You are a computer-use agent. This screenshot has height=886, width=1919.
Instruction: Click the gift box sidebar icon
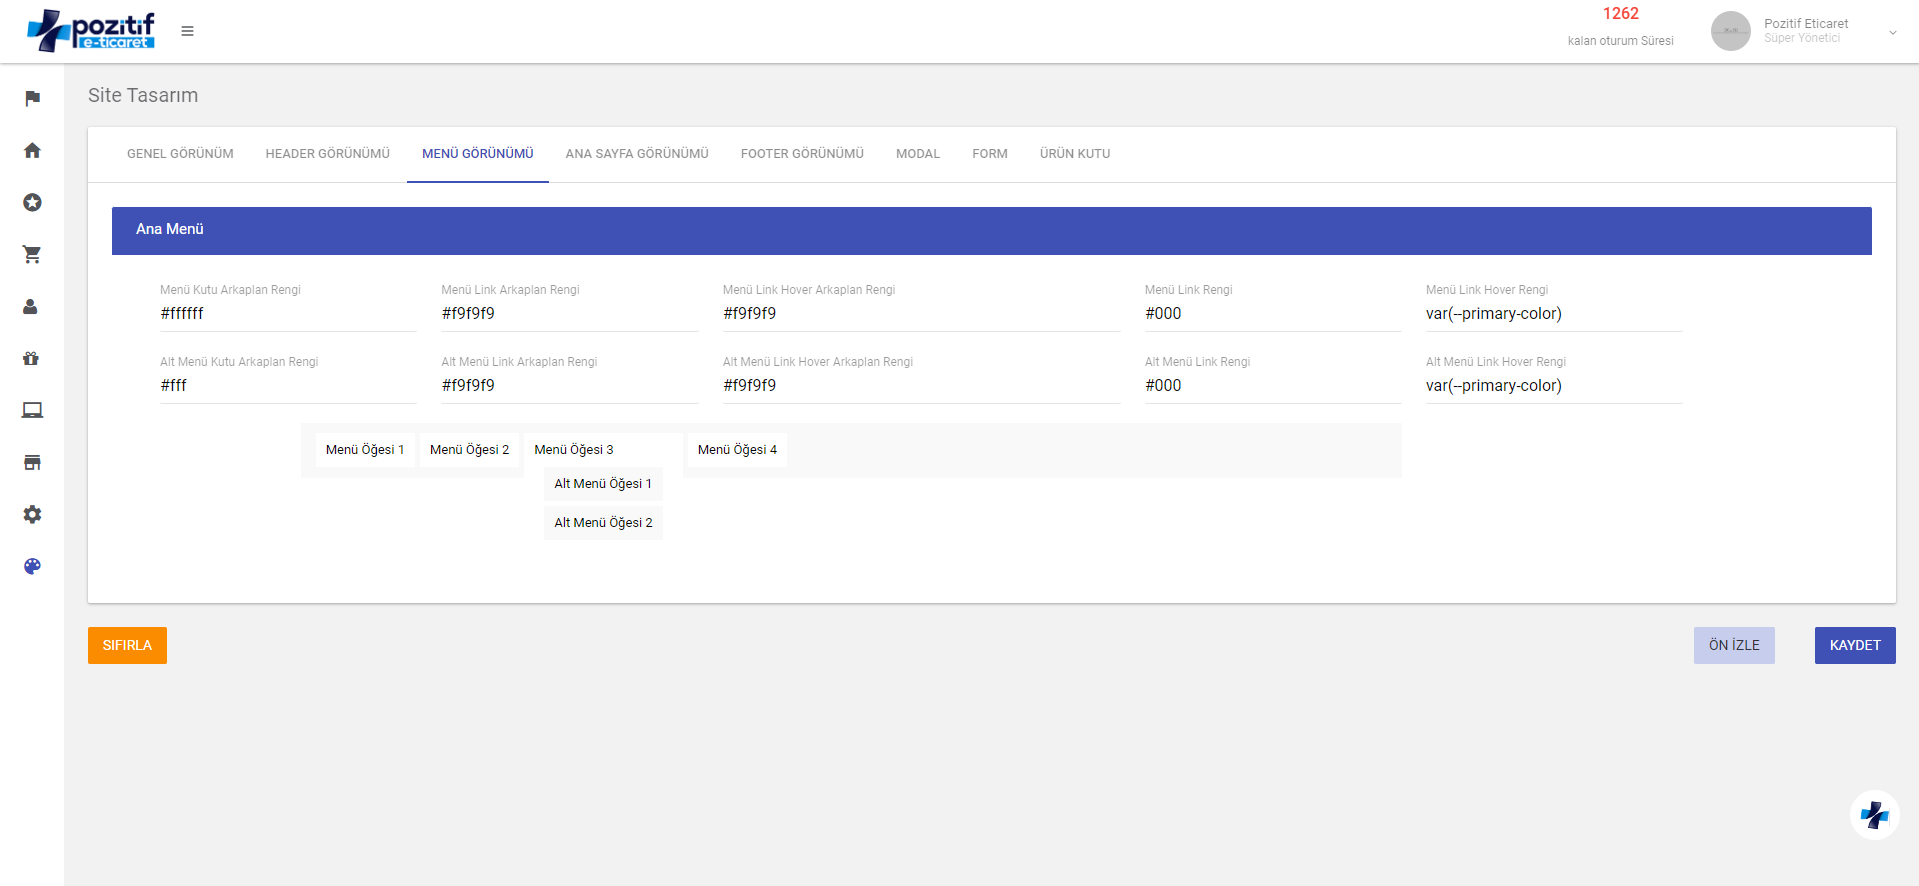(x=32, y=358)
